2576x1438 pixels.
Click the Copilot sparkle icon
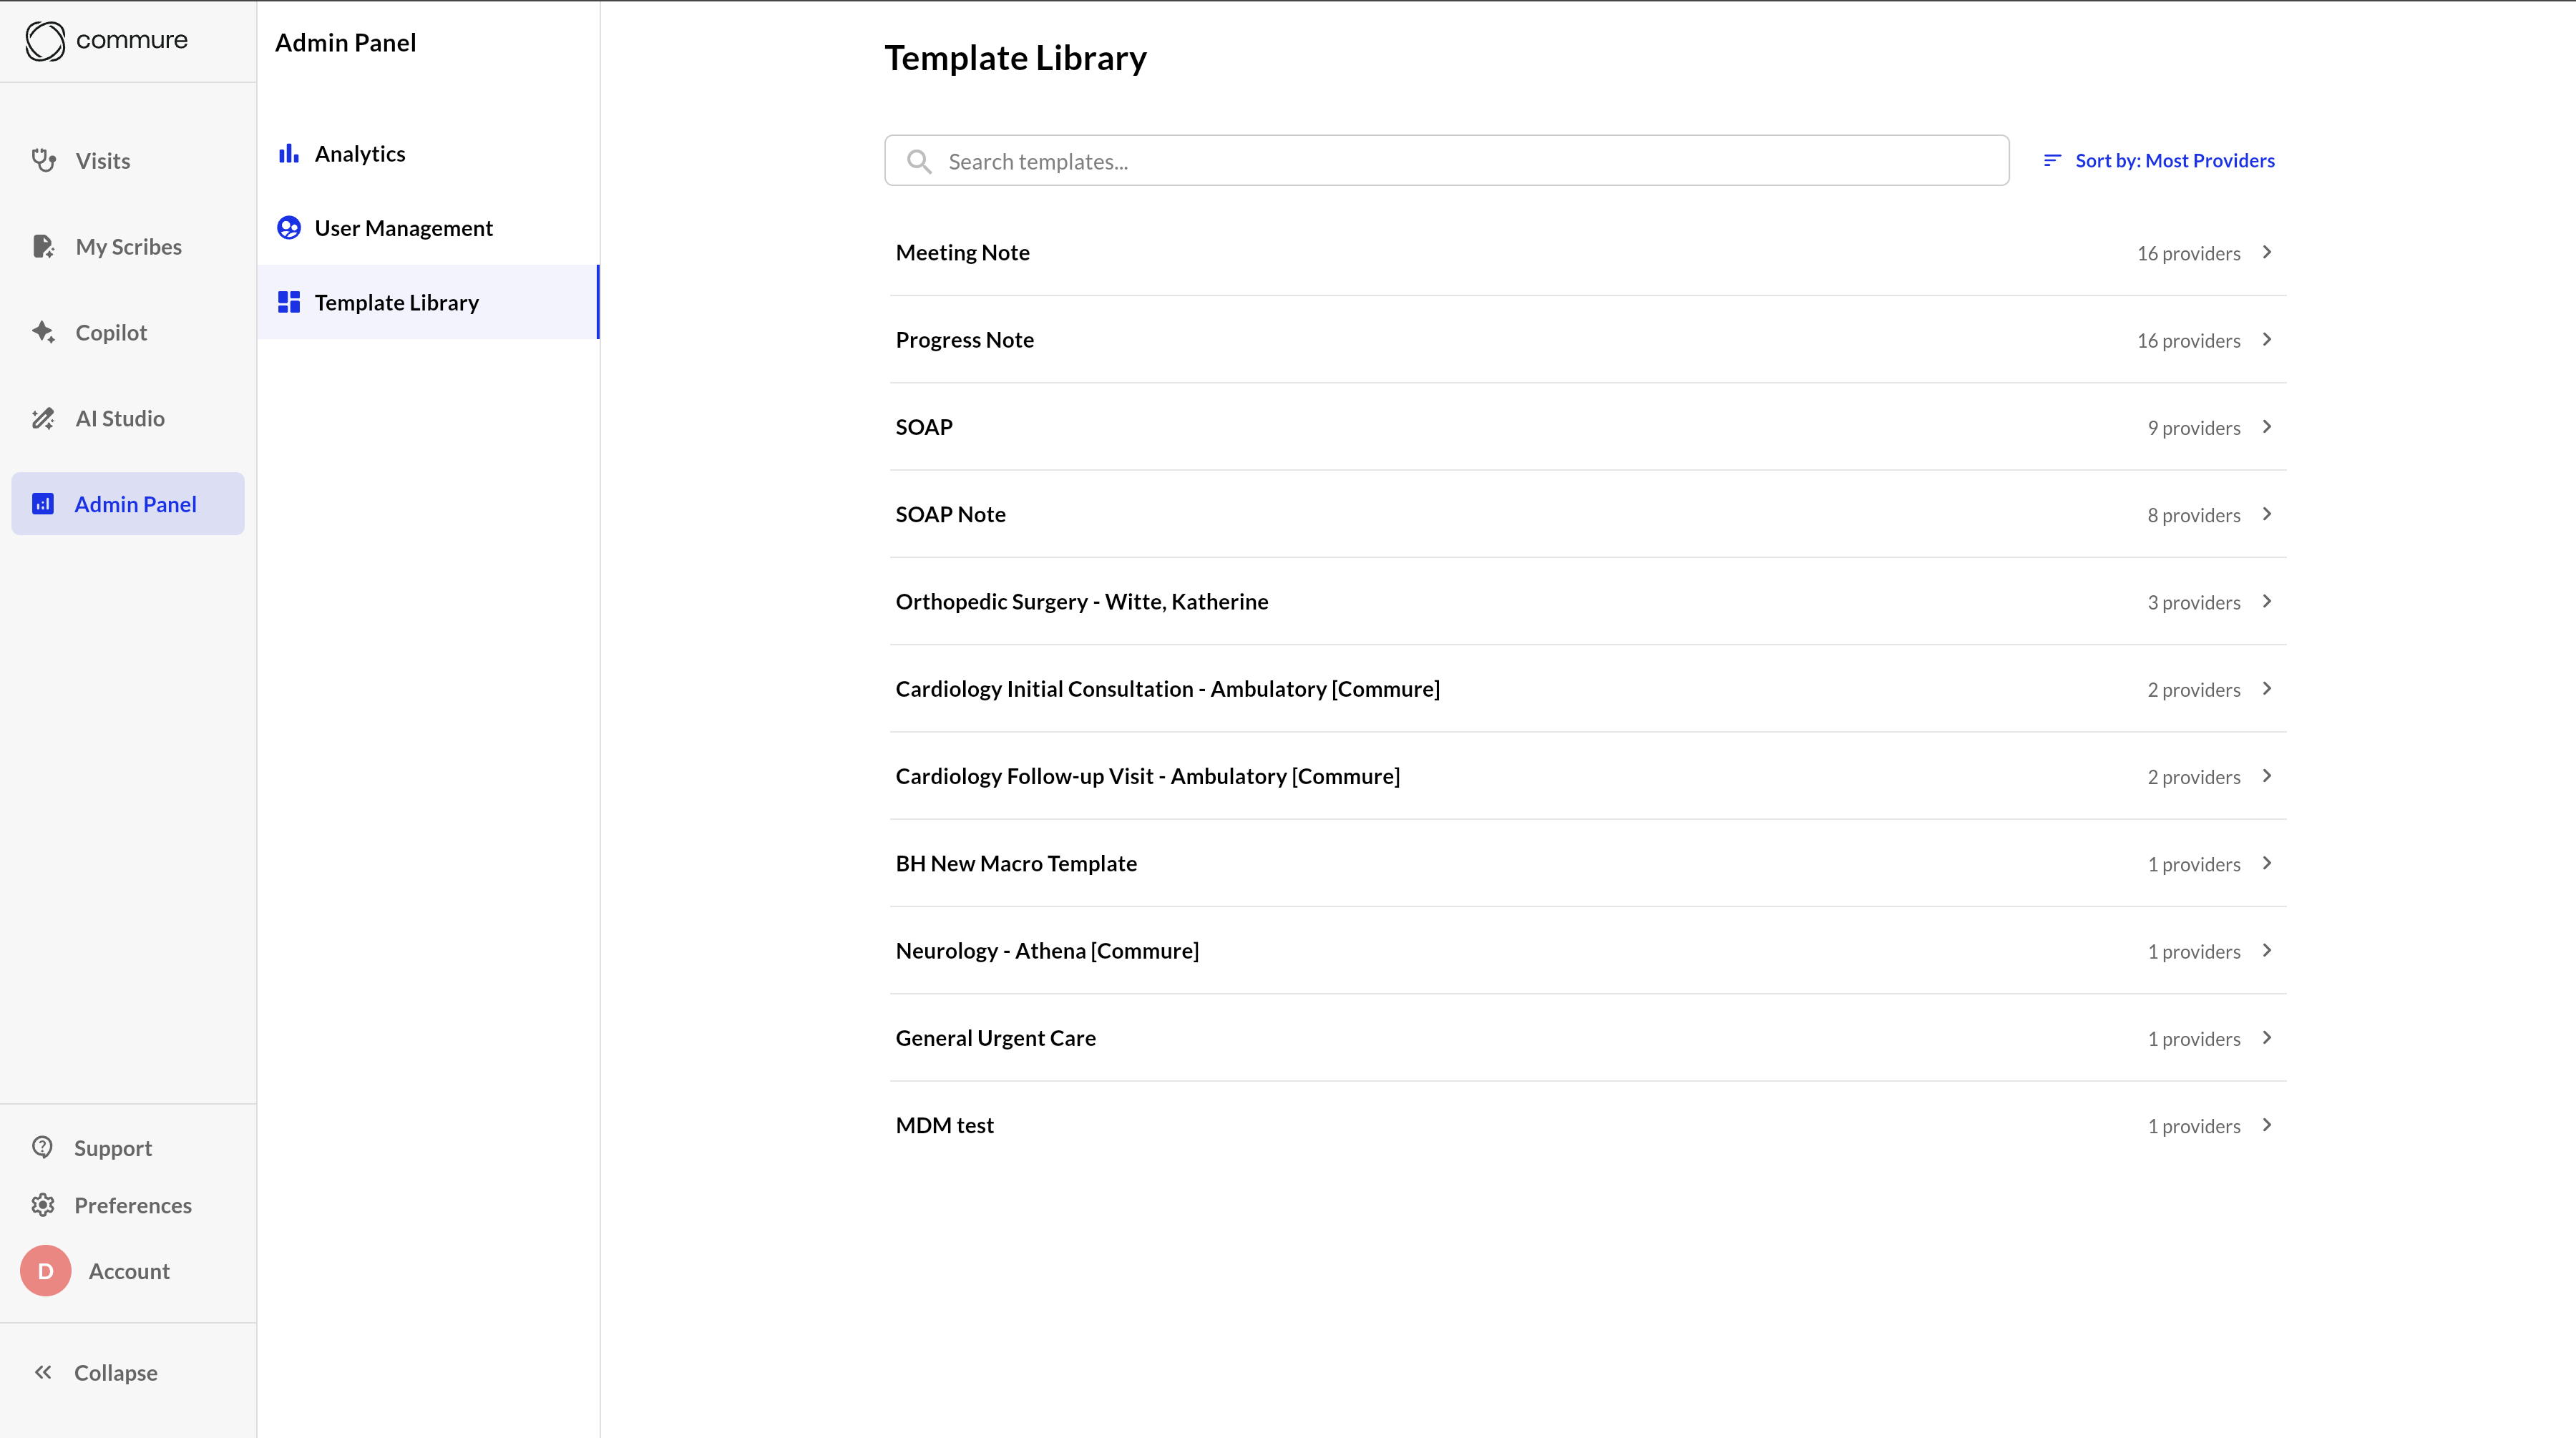[43, 332]
